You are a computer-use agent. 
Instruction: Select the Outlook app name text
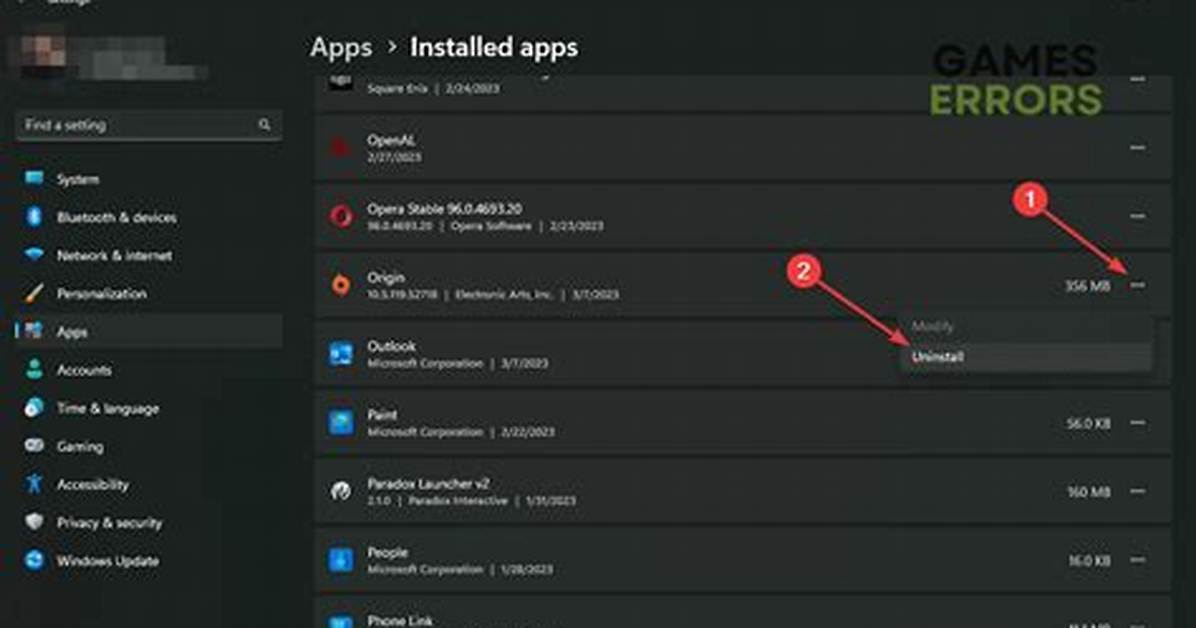click(391, 346)
